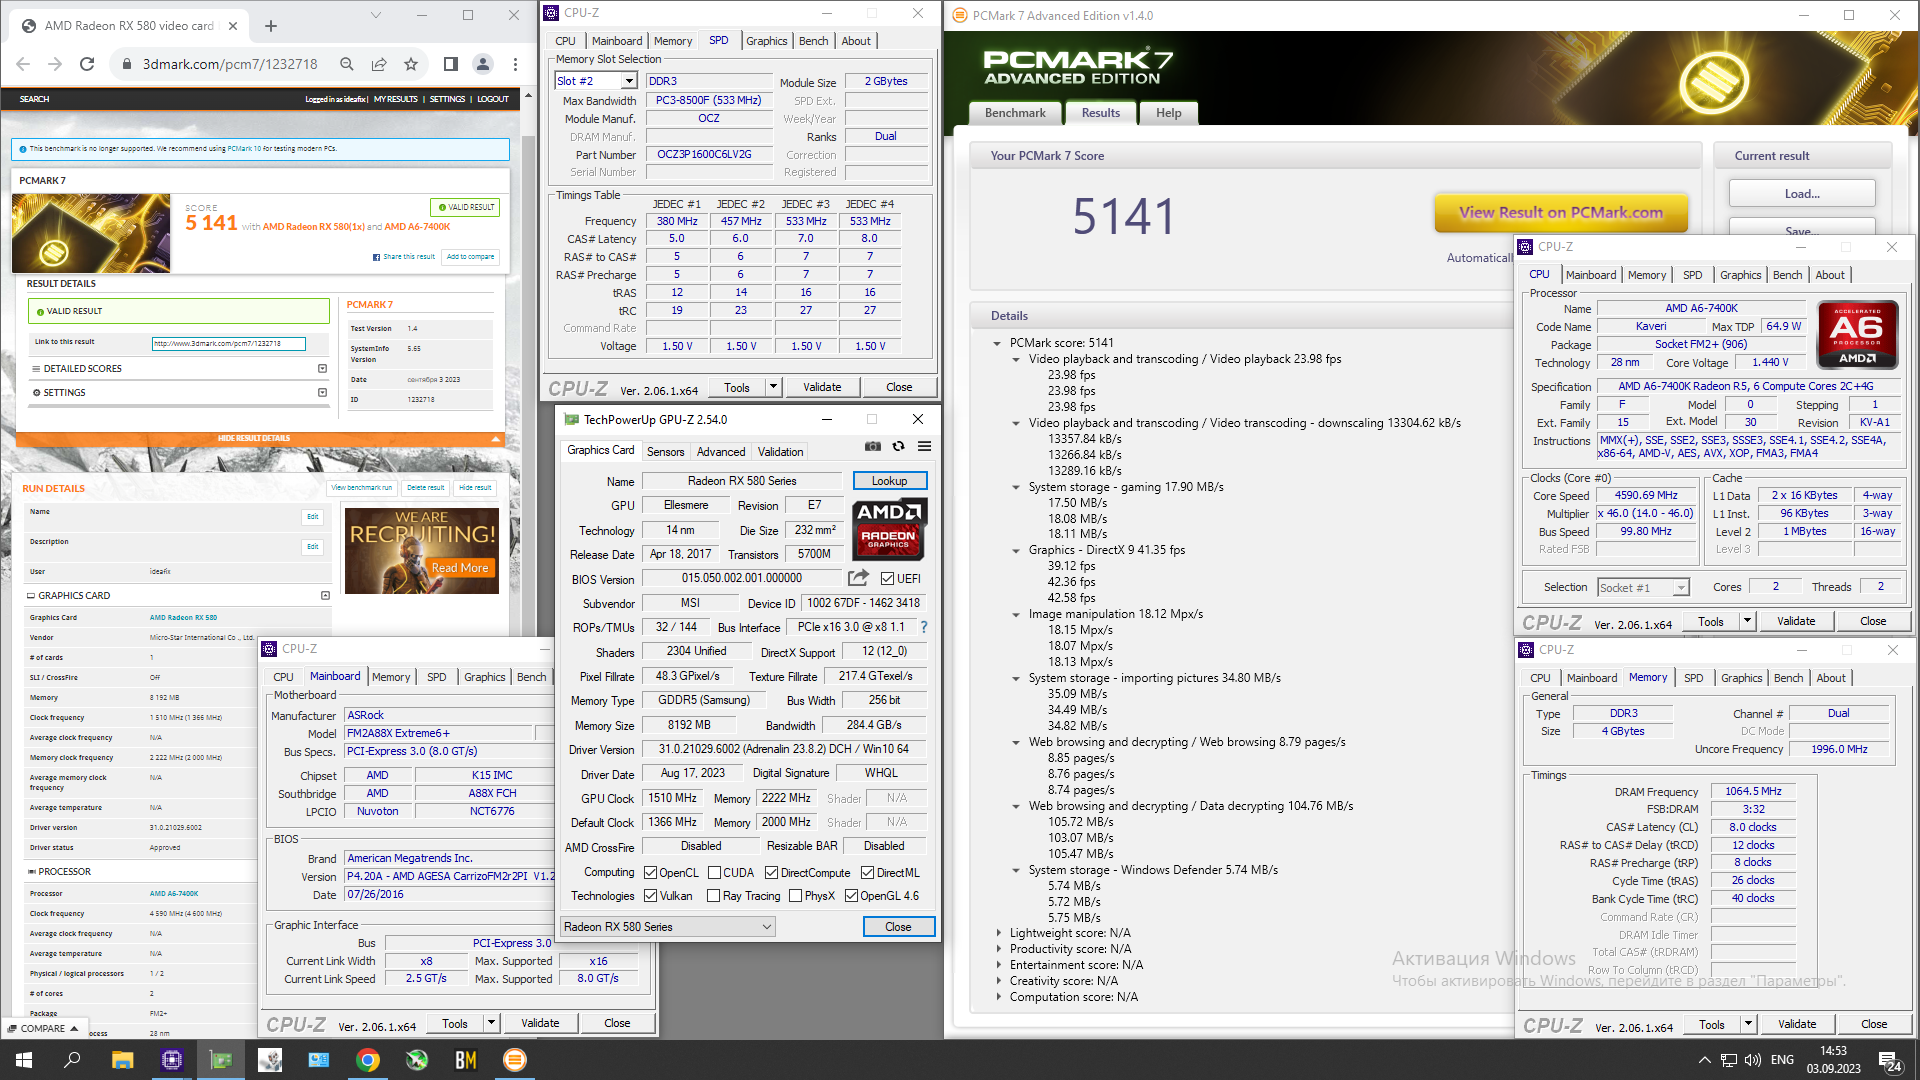Collapse the PCMark score 5141 tree node
The width and height of the screenshot is (1920, 1080).
click(x=997, y=343)
